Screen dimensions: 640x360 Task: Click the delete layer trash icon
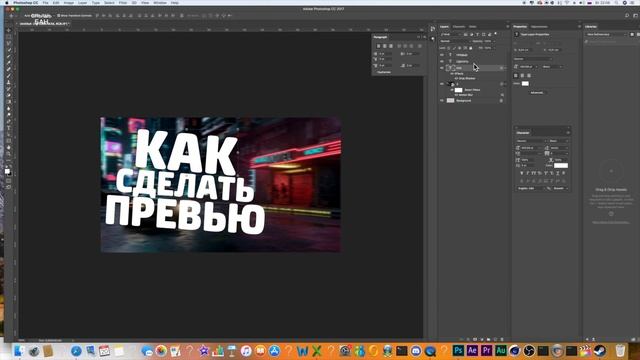coord(502,339)
